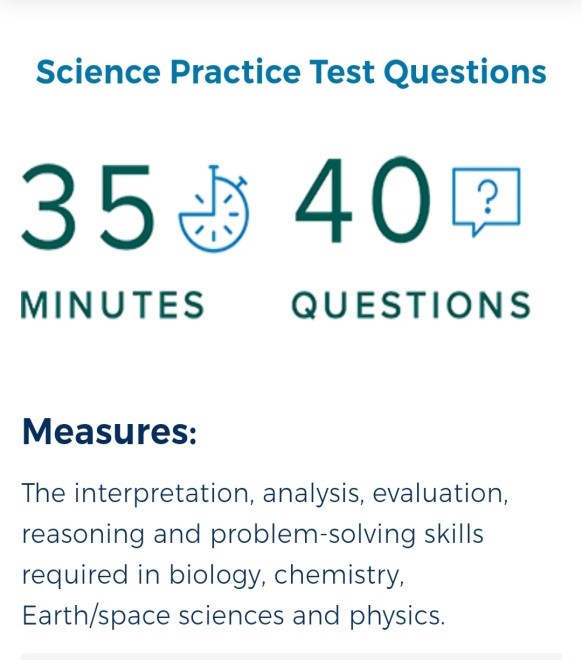Select the large number 40
Screen dimensions: 582x660
363,200
